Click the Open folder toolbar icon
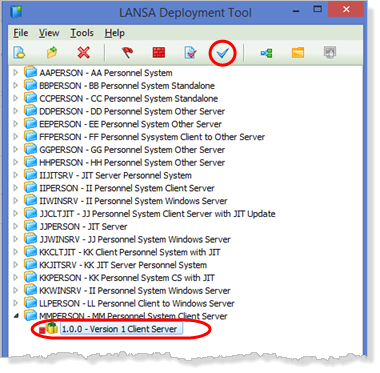Screen dimensions: 380x373 (52, 53)
